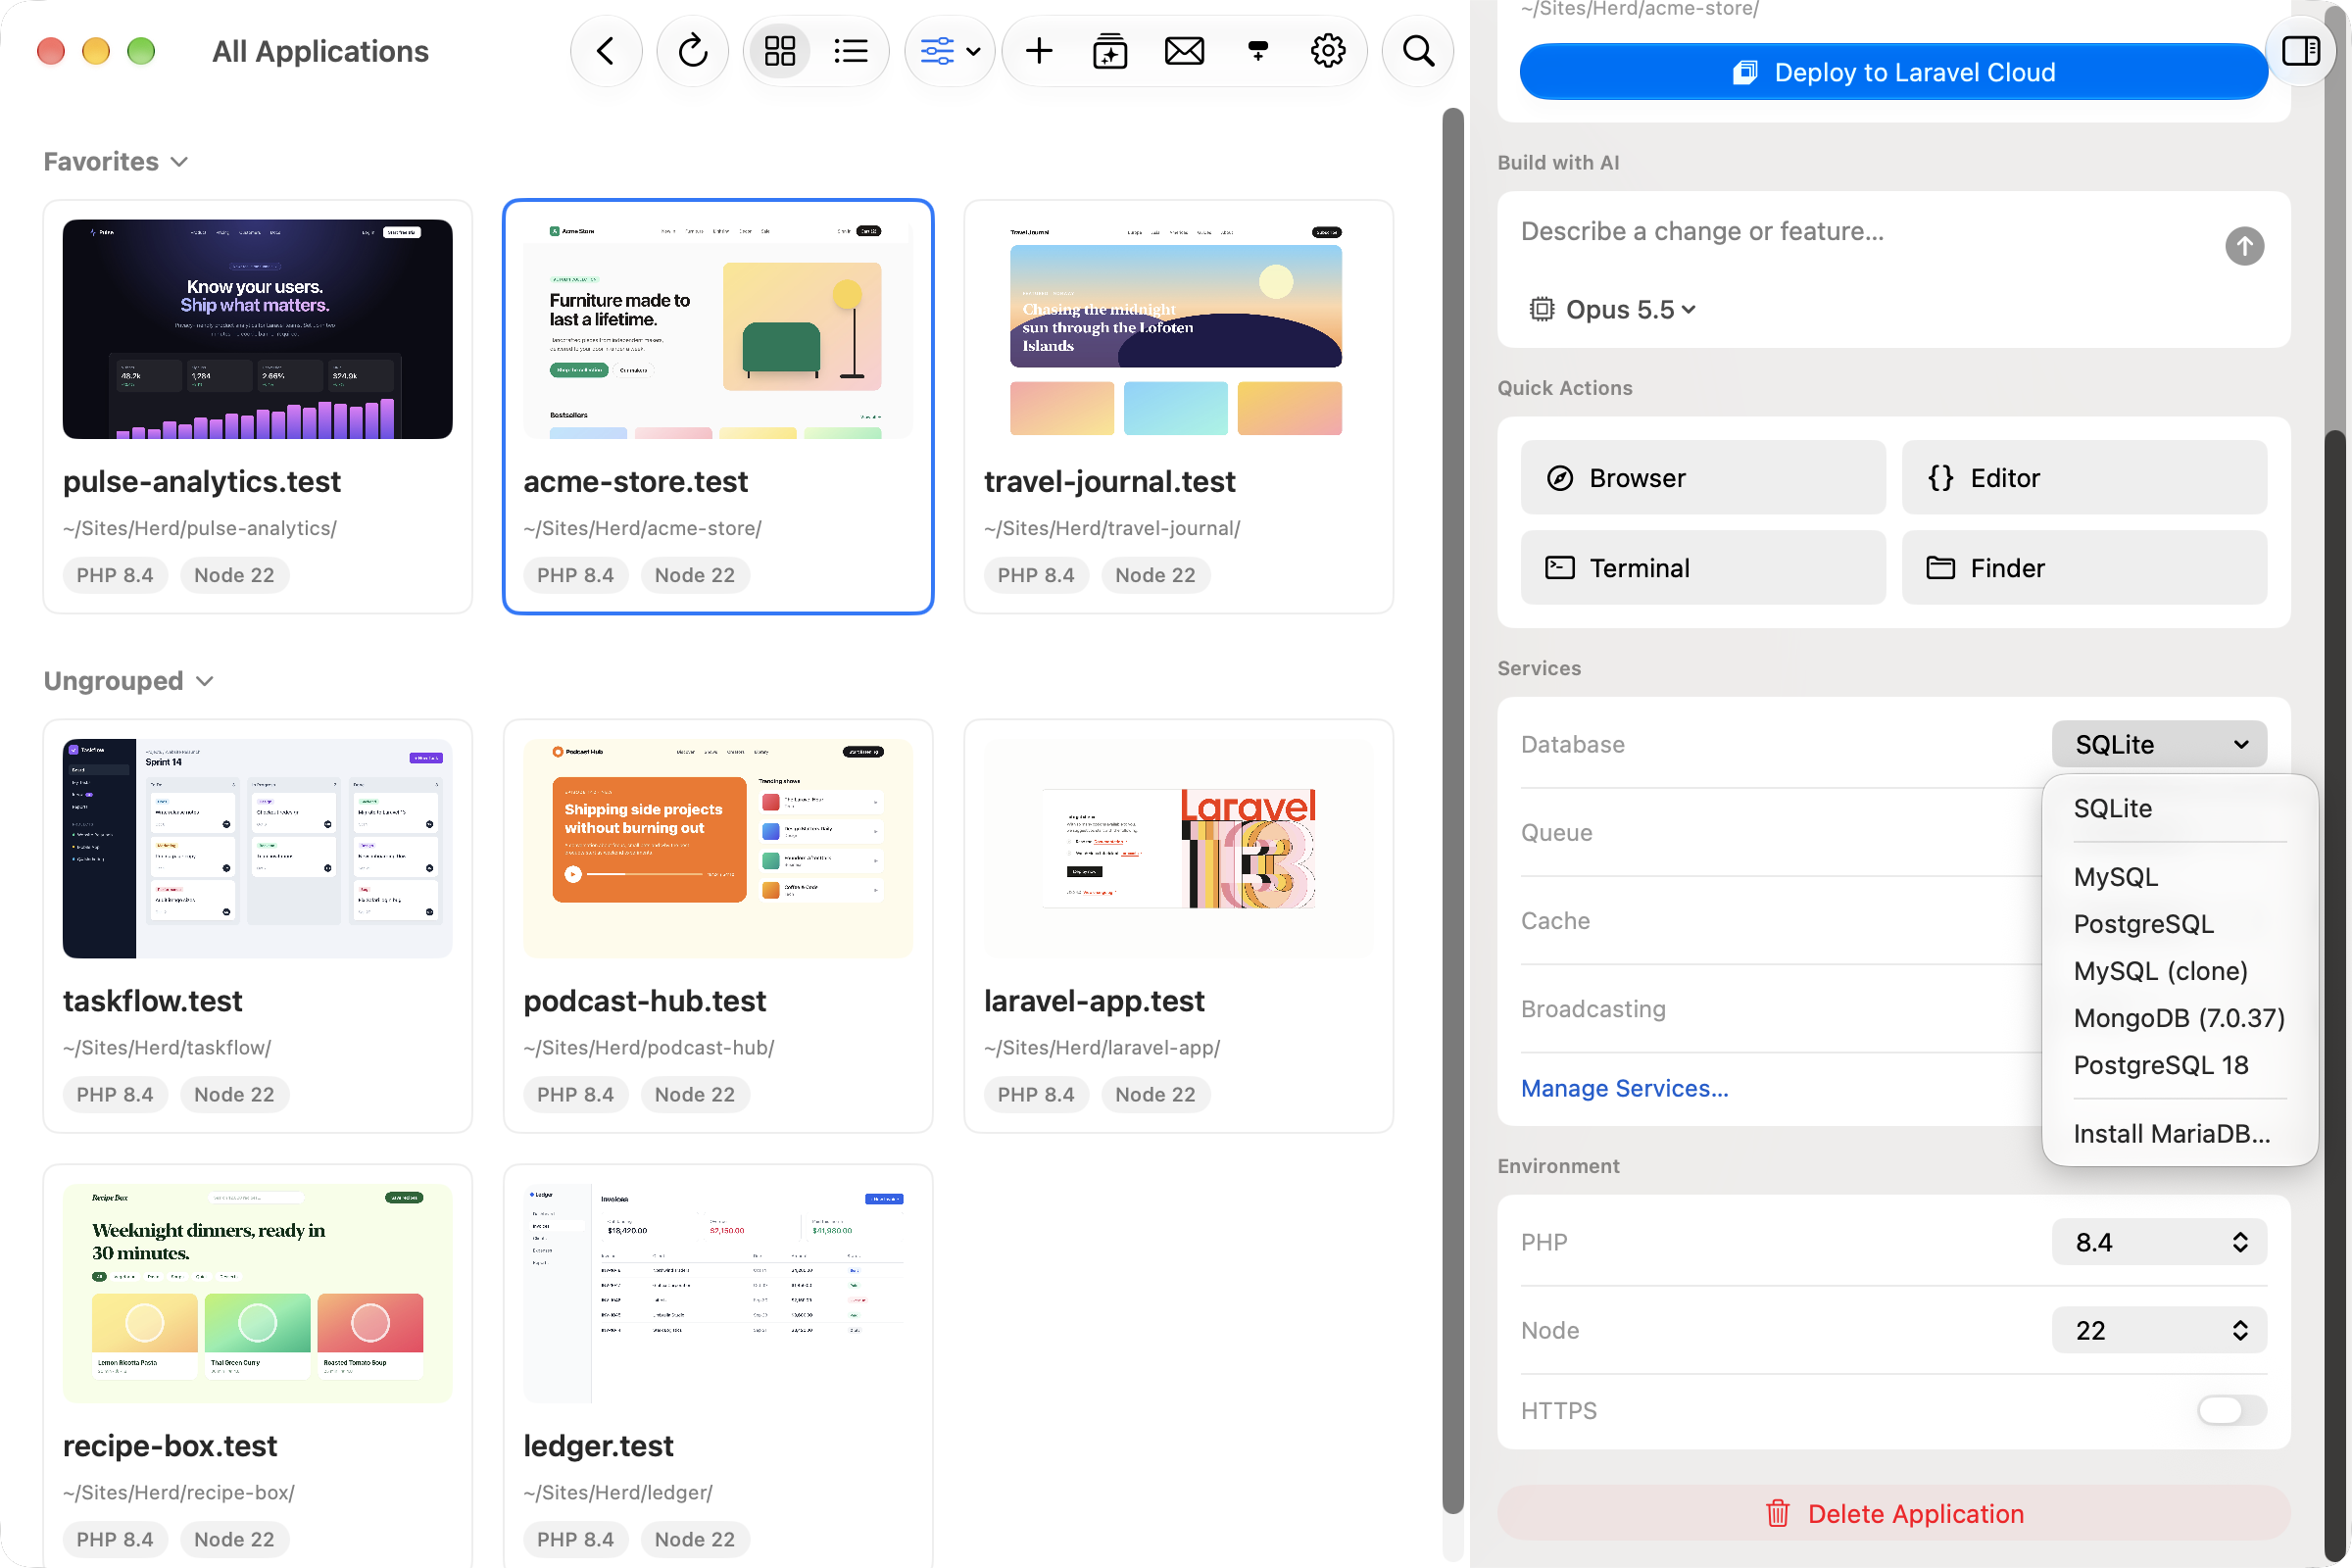Screen dimensions: 2352x1568
Task: Select PostgreSQL 18 option
Action: [x=2161, y=1065]
